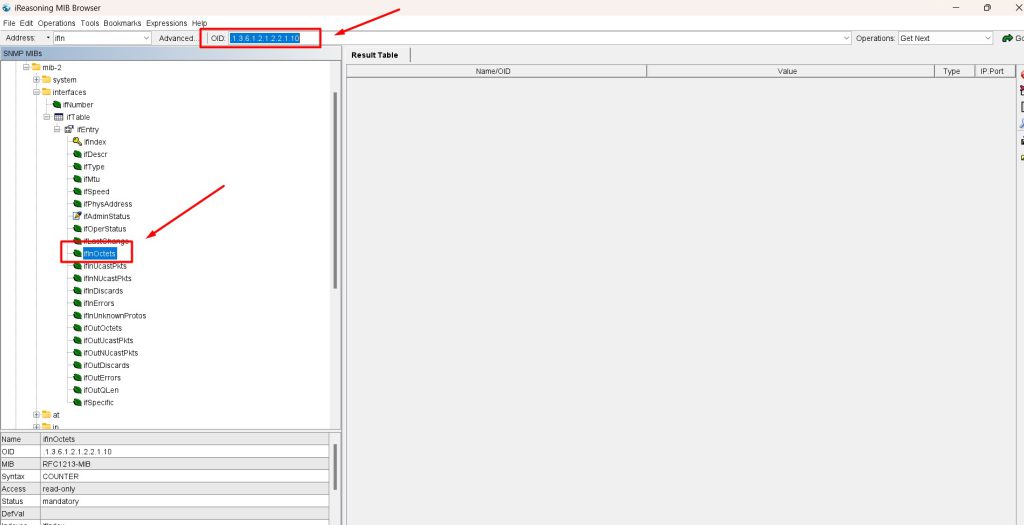Click the MIB tree vertical scrollbar
The height and width of the screenshot is (525, 1024).
pyautogui.click(x=335, y=190)
